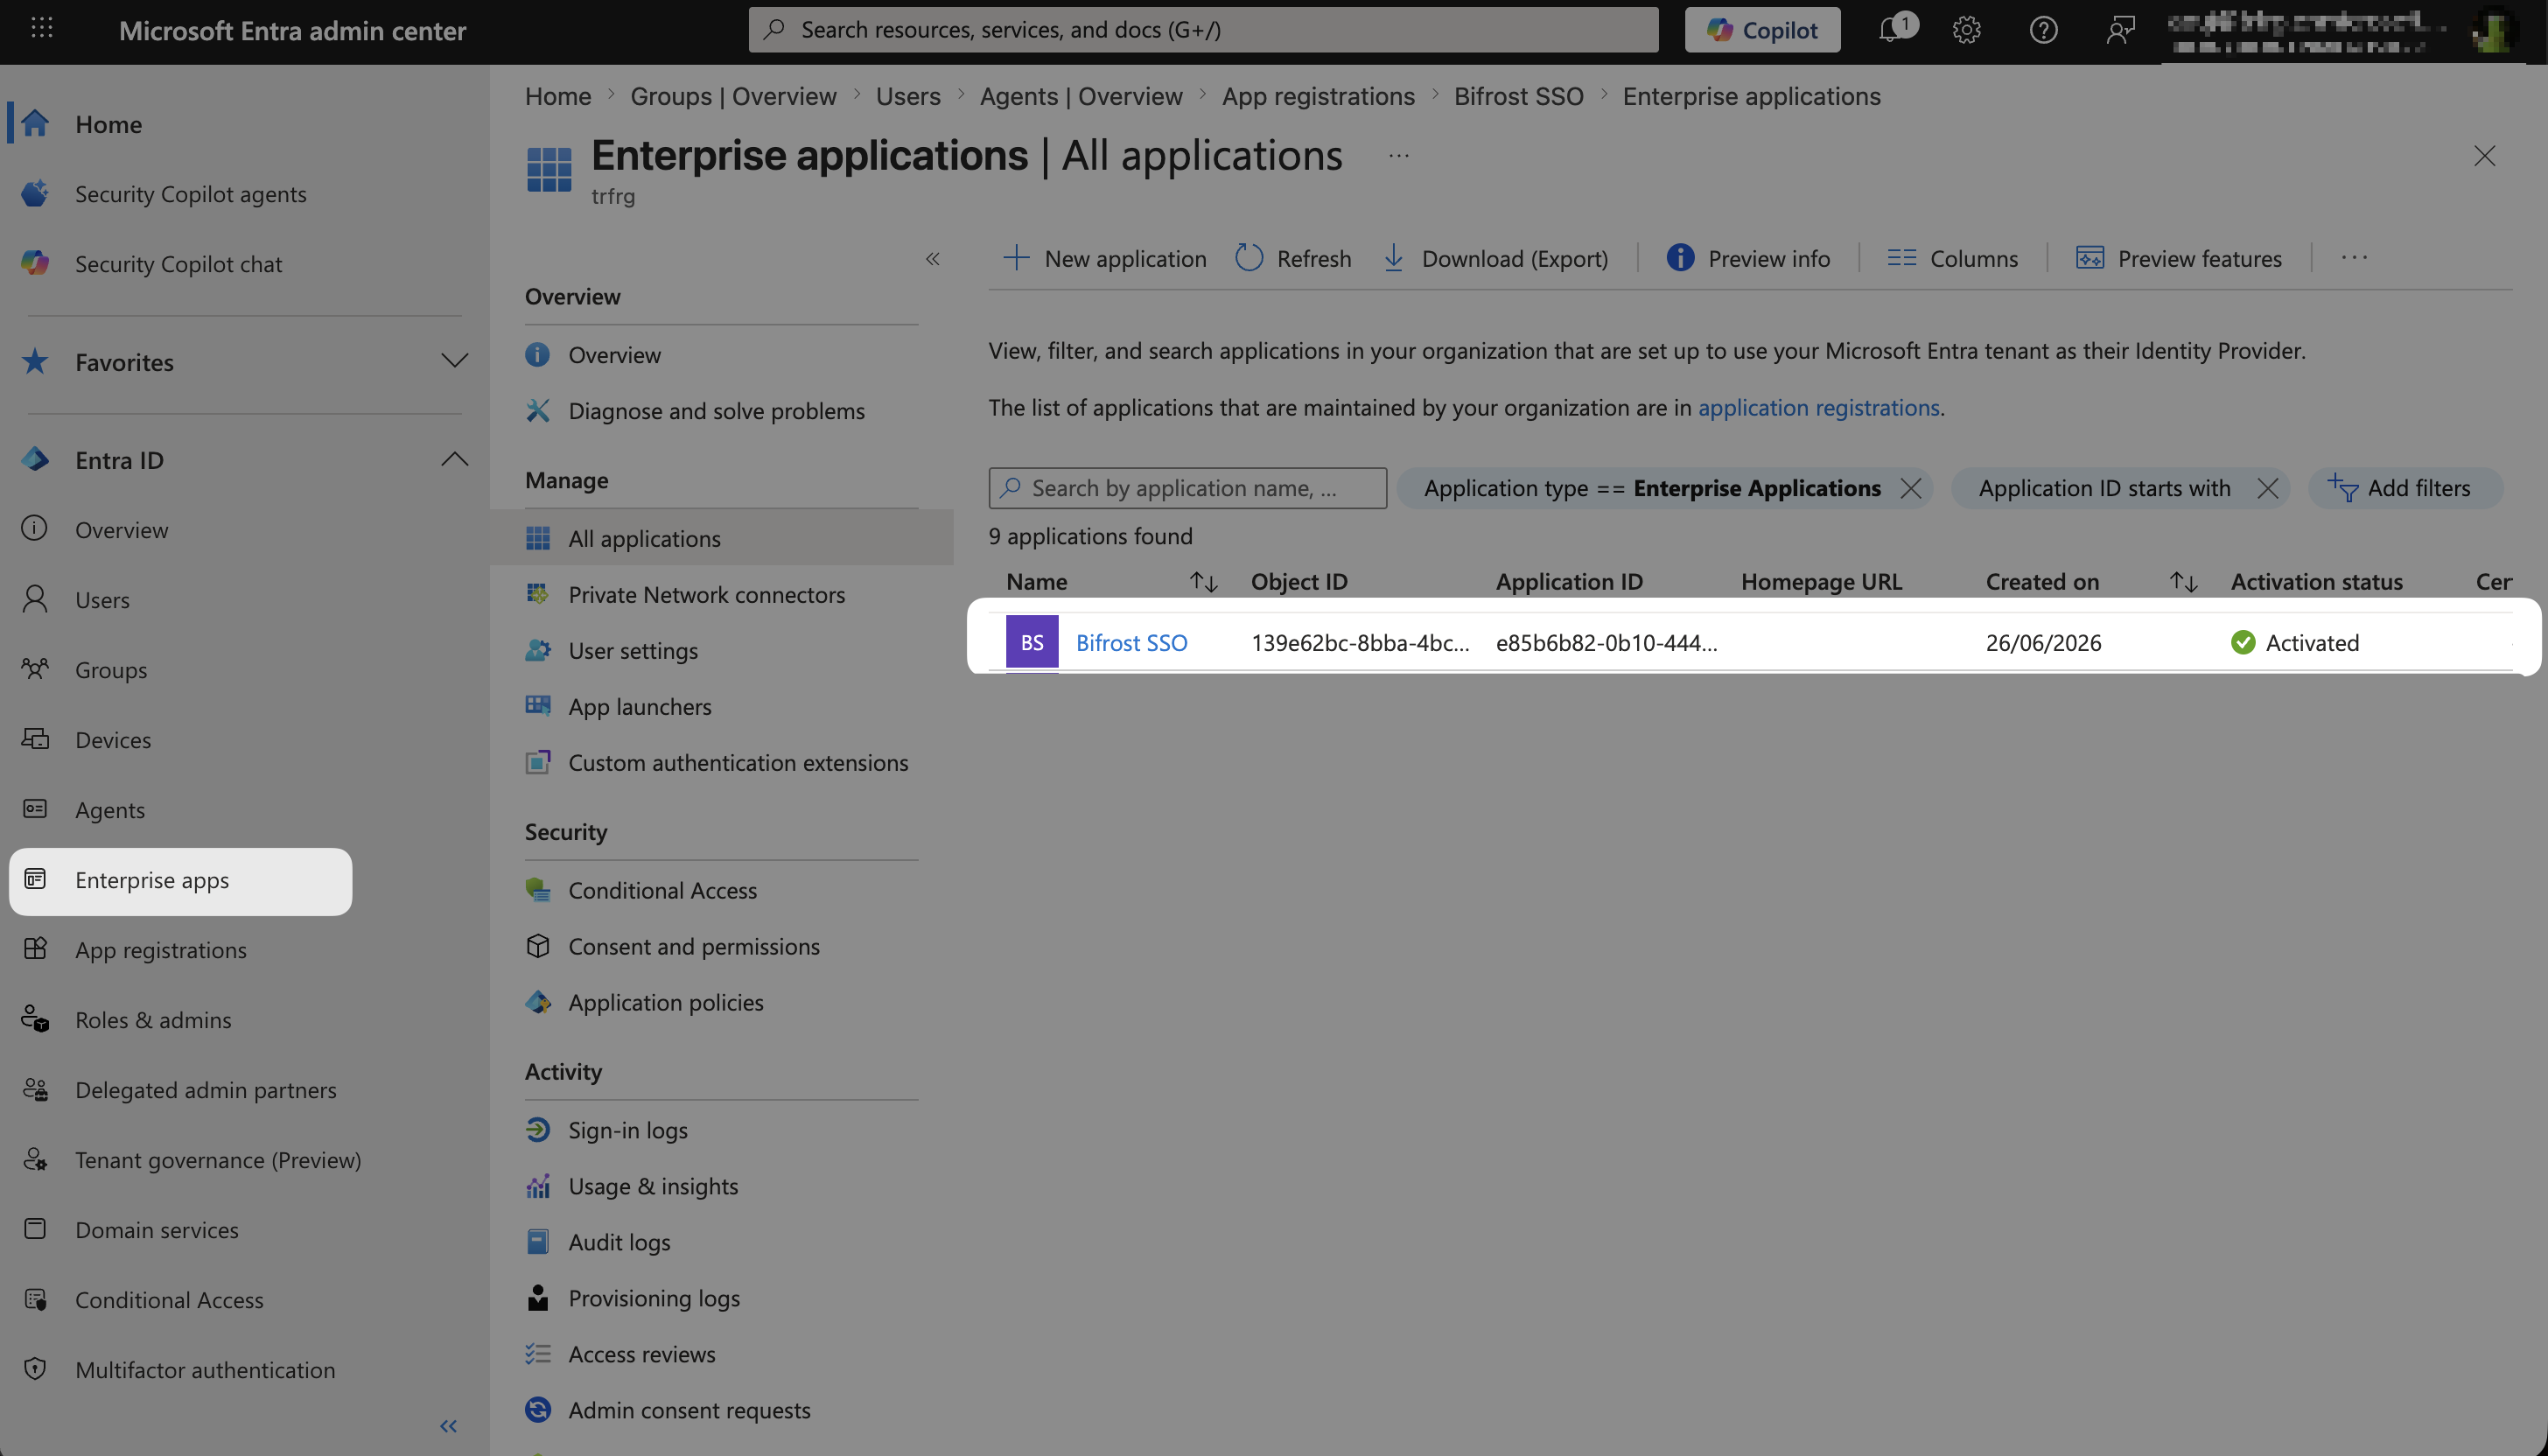Open Preview features
The width and height of the screenshot is (2548, 1456).
coord(2179,259)
